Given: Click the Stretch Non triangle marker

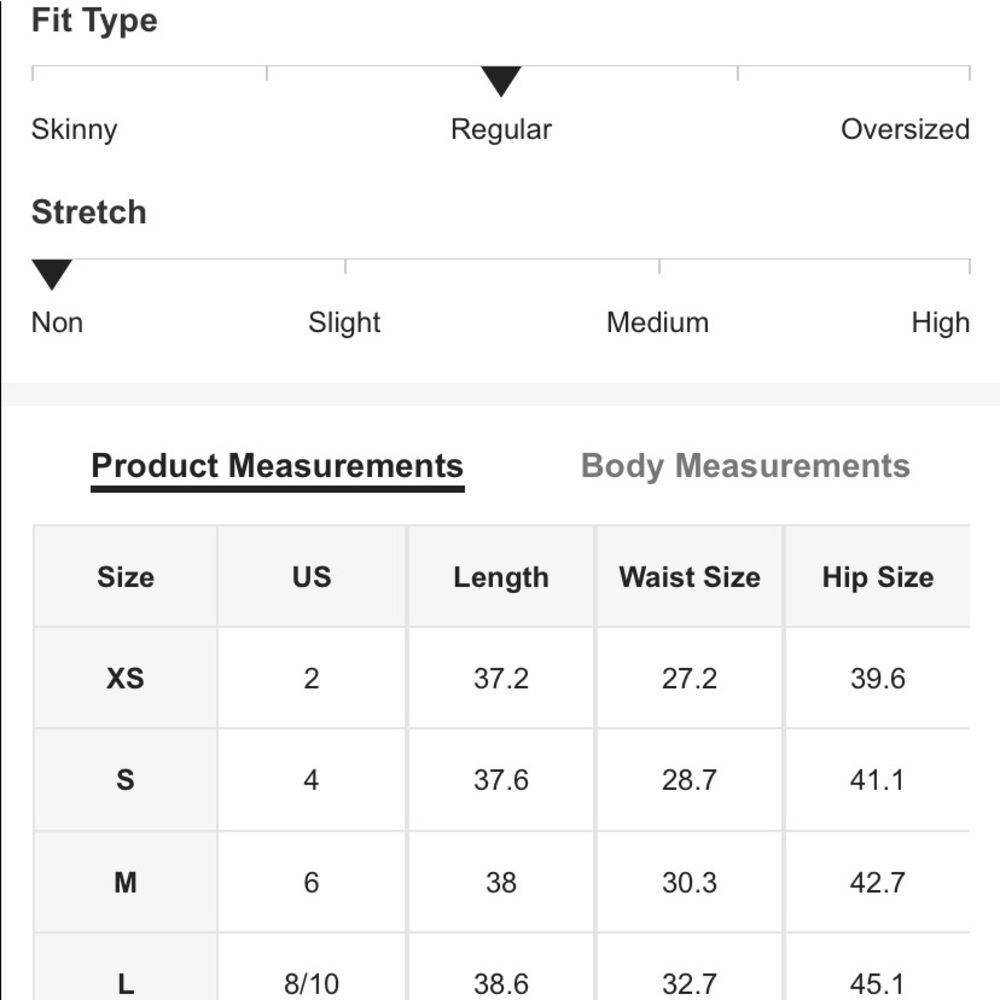Looking at the screenshot, I should (x=52, y=275).
